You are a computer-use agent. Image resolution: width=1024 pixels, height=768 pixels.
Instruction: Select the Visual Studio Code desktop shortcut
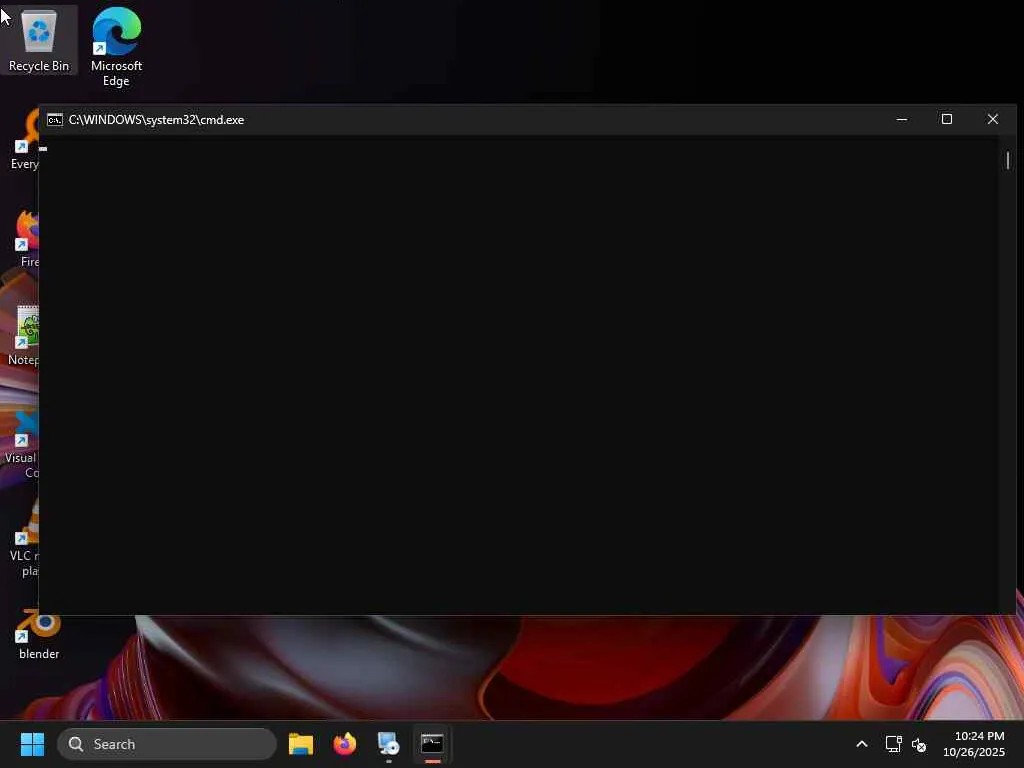click(22, 445)
